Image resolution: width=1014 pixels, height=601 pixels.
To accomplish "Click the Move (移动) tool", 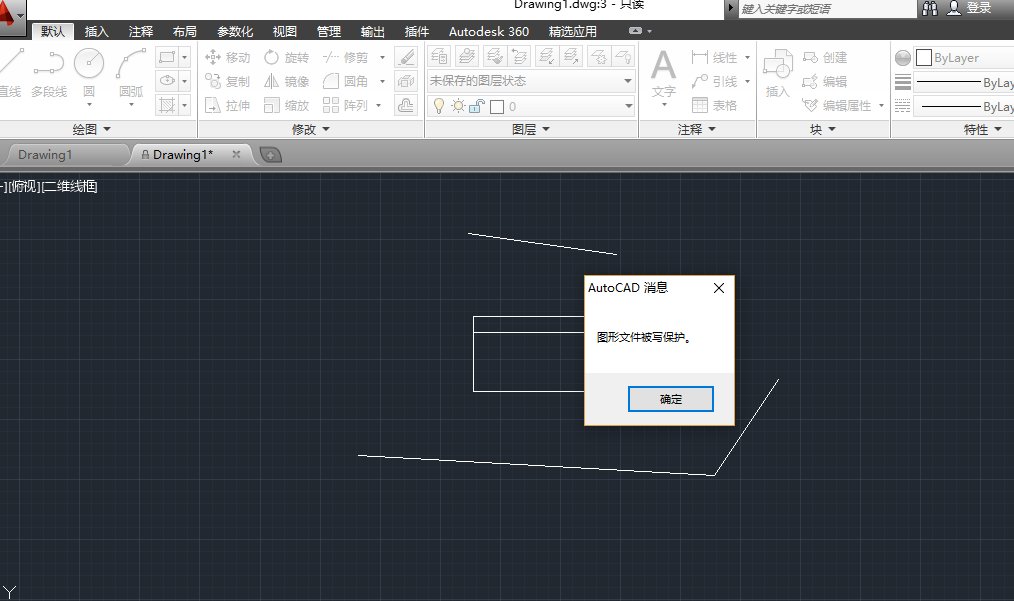I will (x=227, y=58).
